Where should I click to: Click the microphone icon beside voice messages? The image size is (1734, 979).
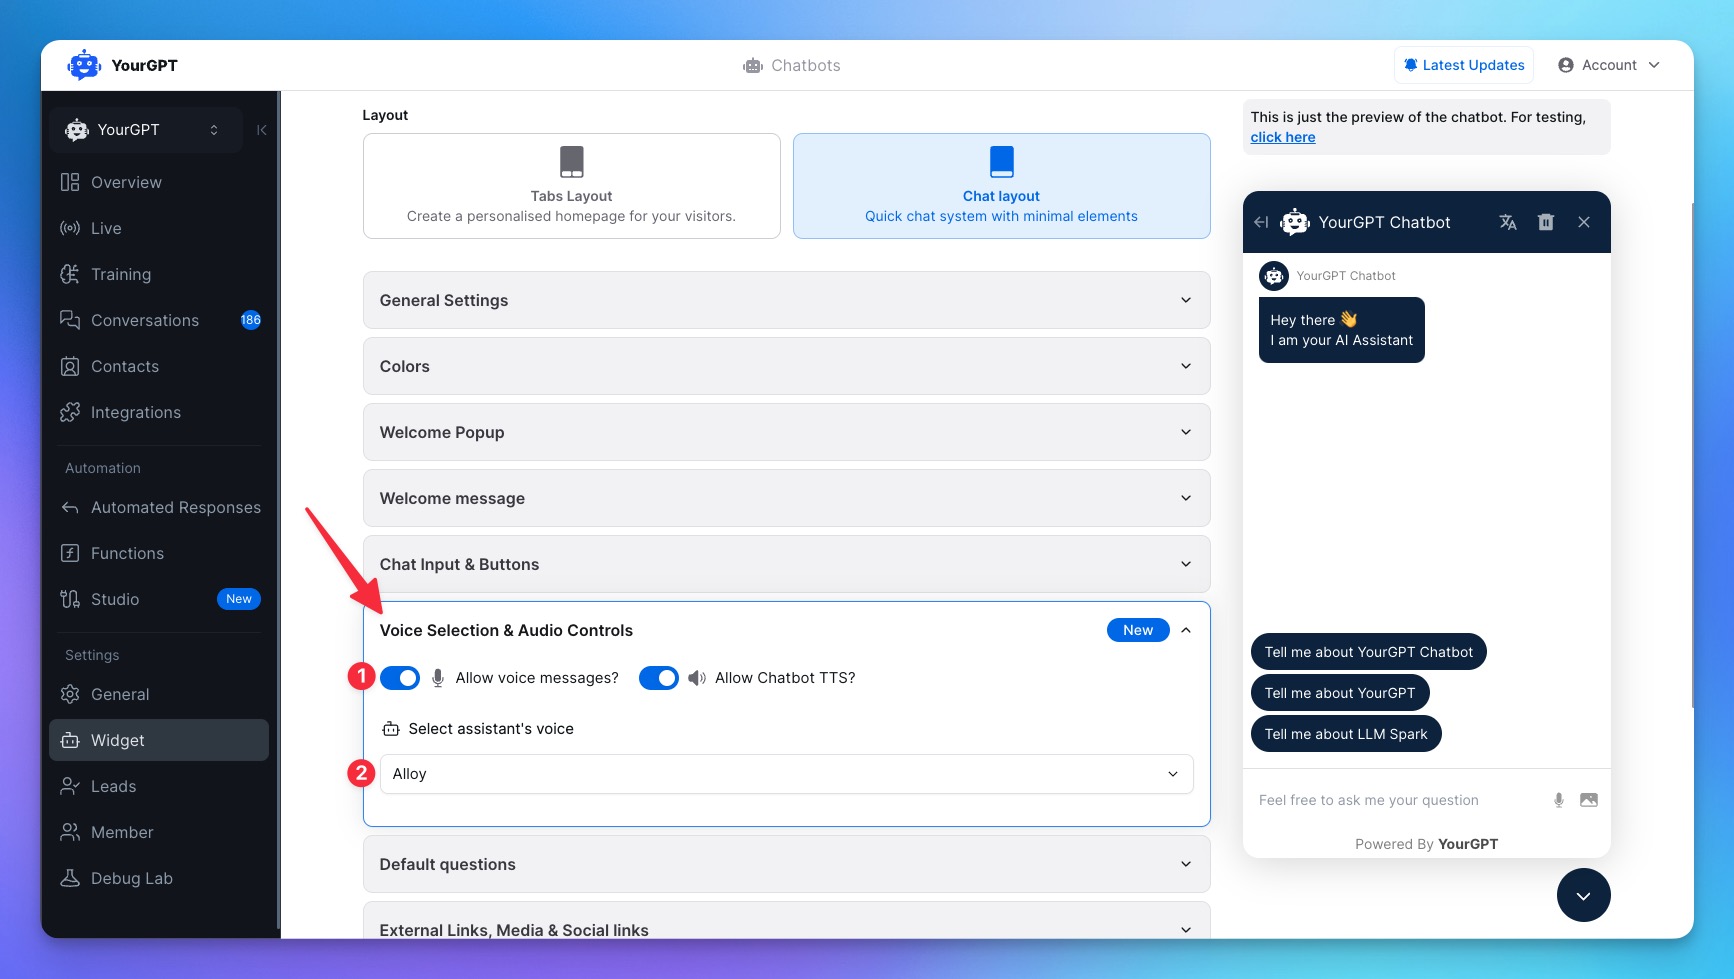438,678
